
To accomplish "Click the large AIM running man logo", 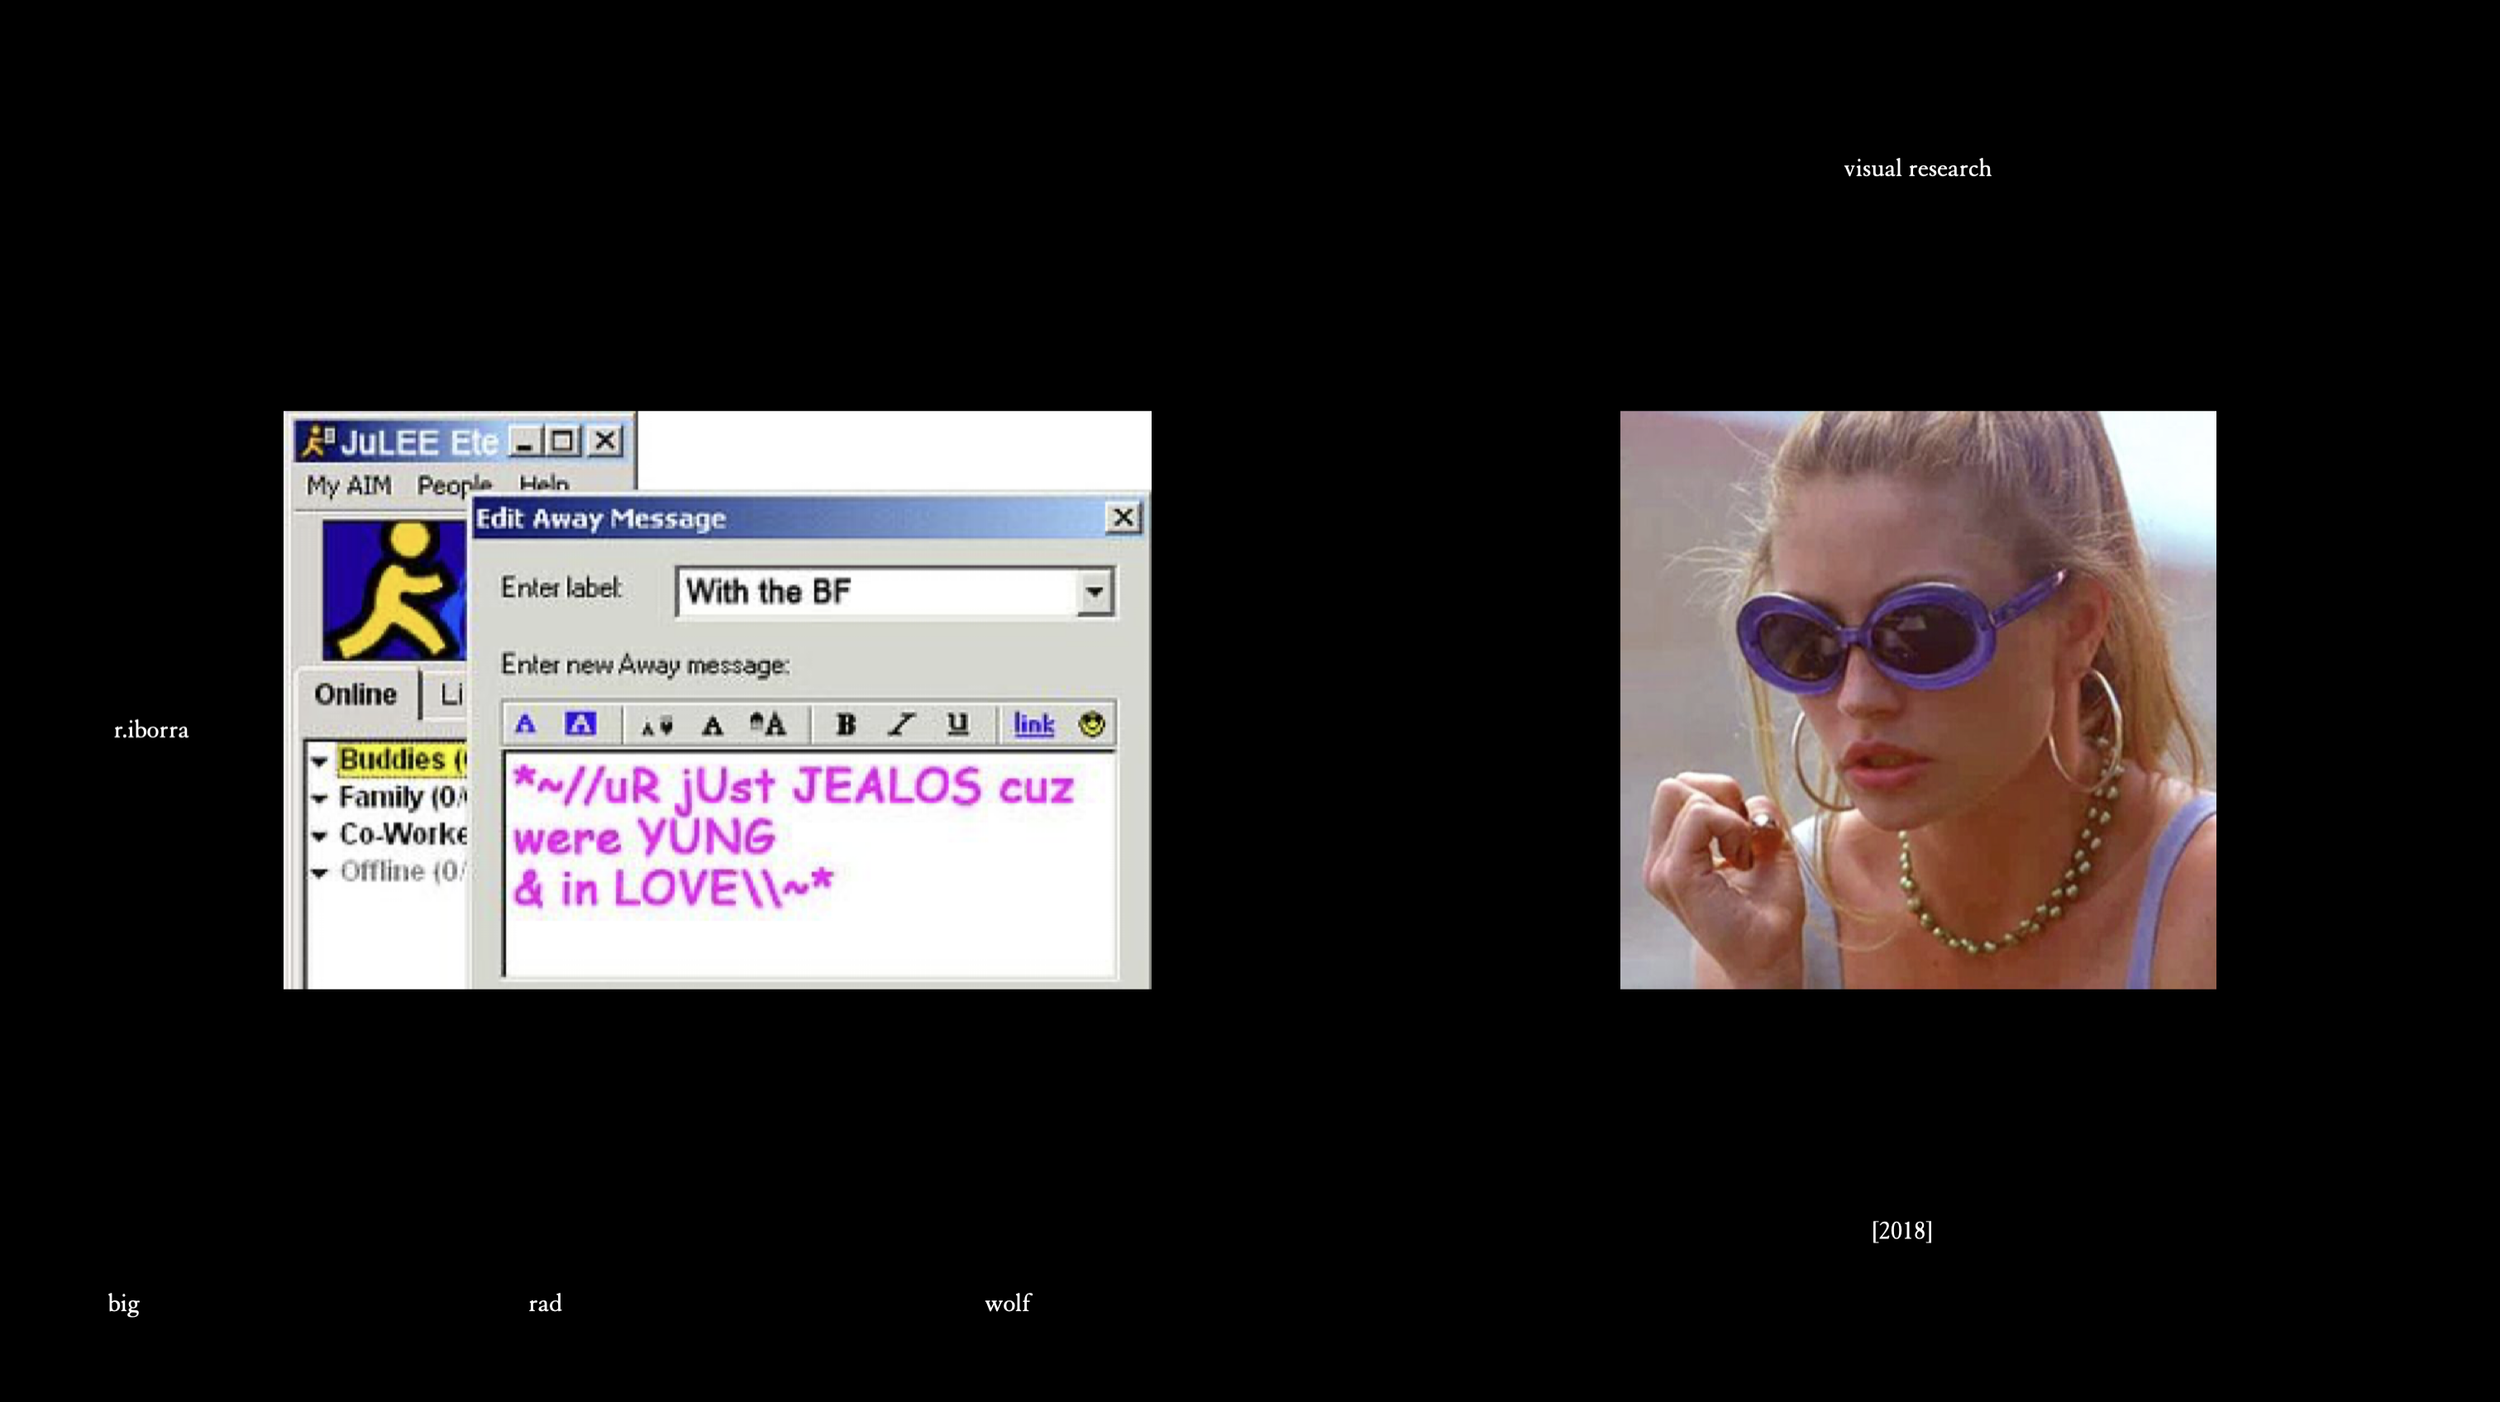I will tap(394, 590).
